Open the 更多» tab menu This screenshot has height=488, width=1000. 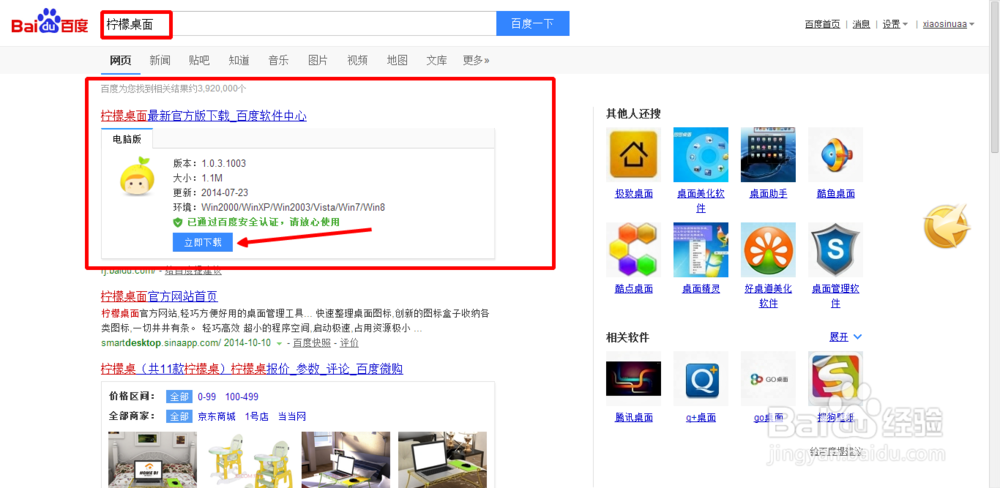[476, 61]
